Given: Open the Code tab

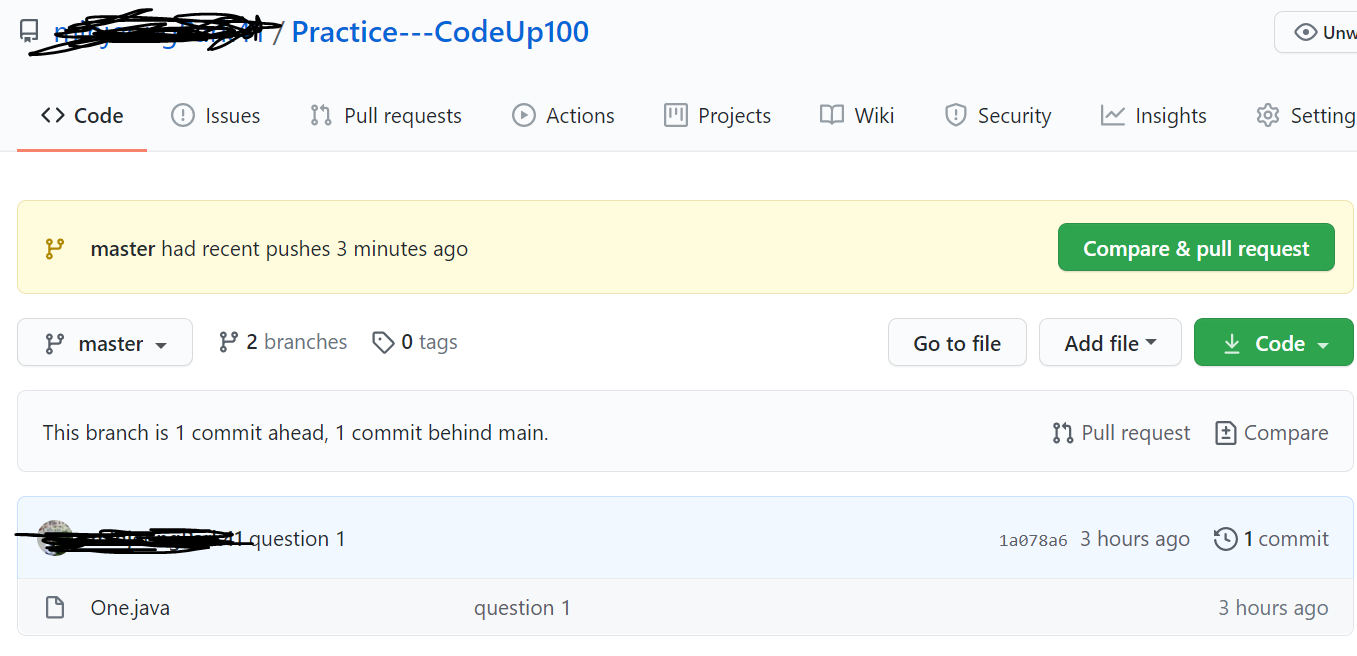Looking at the screenshot, I should [x=82, y=116].
